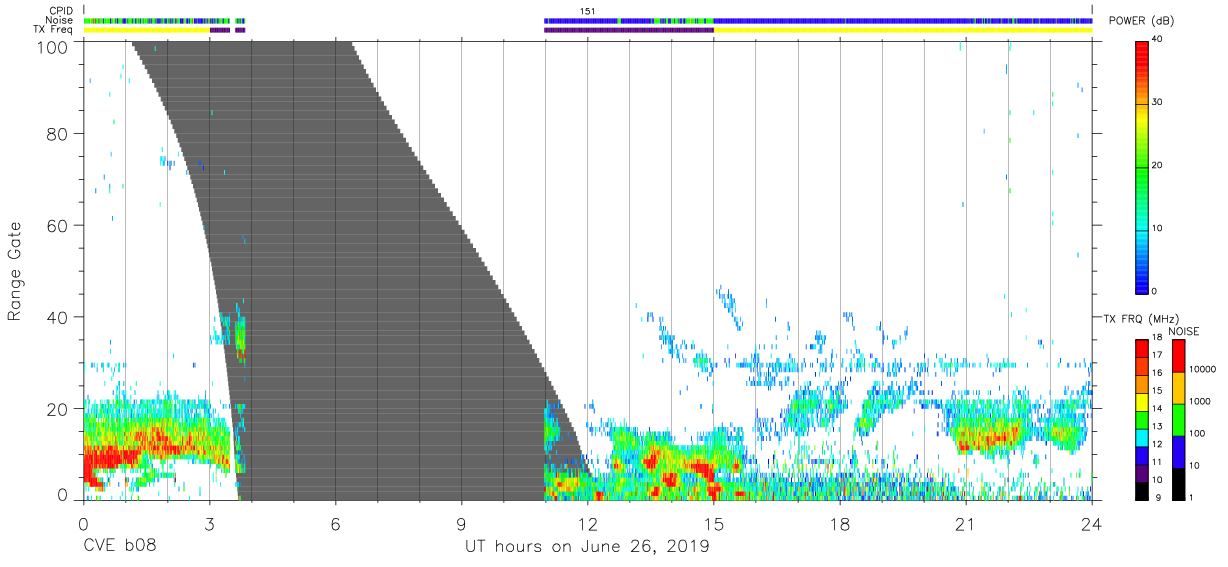Click the red echo patch near 22 UT

click(990, 437)
